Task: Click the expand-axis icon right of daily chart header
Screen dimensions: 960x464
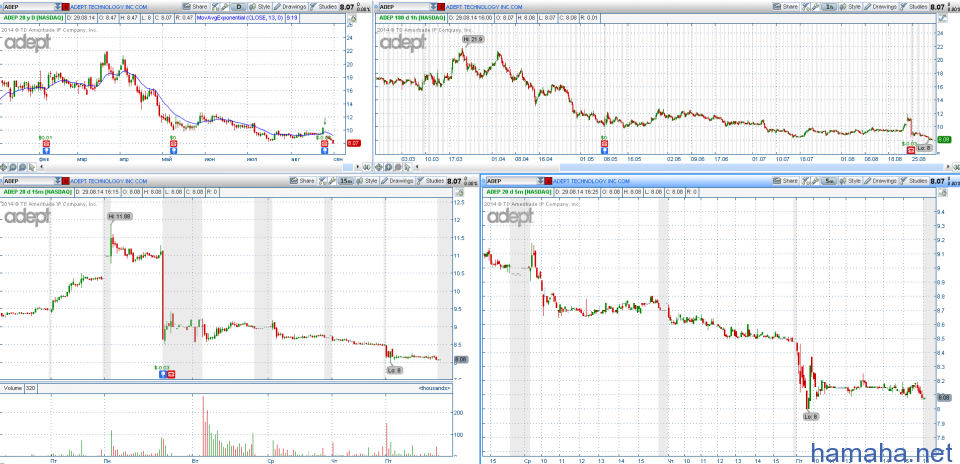Action: (x=352, y=18)
